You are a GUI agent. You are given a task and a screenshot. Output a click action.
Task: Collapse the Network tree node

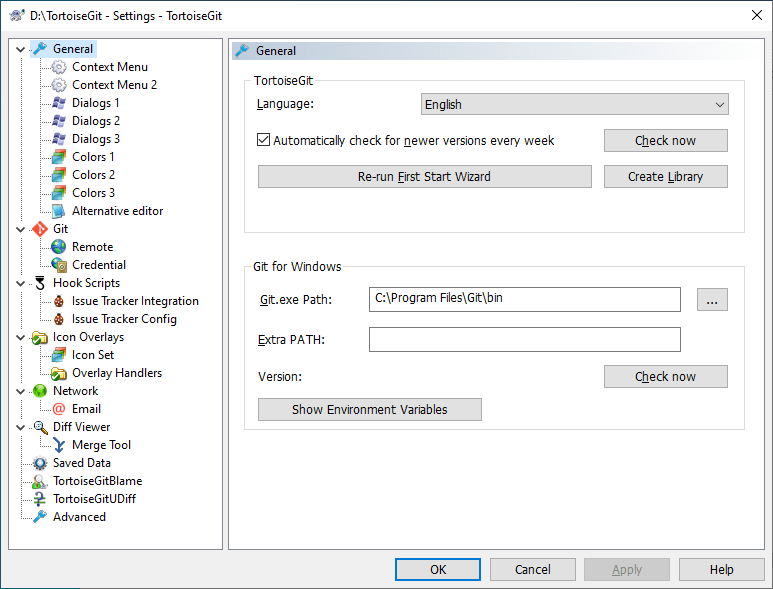(21, 391)
